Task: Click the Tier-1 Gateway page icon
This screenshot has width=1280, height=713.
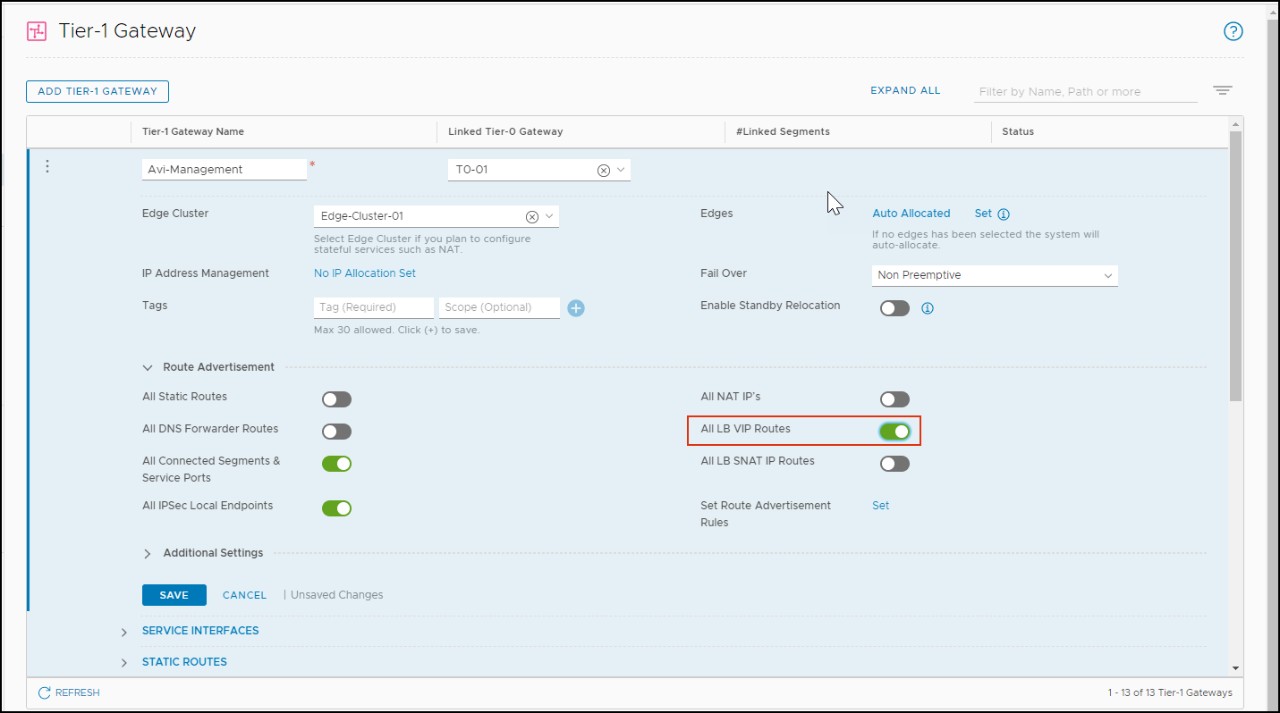Action: [37, 31]
